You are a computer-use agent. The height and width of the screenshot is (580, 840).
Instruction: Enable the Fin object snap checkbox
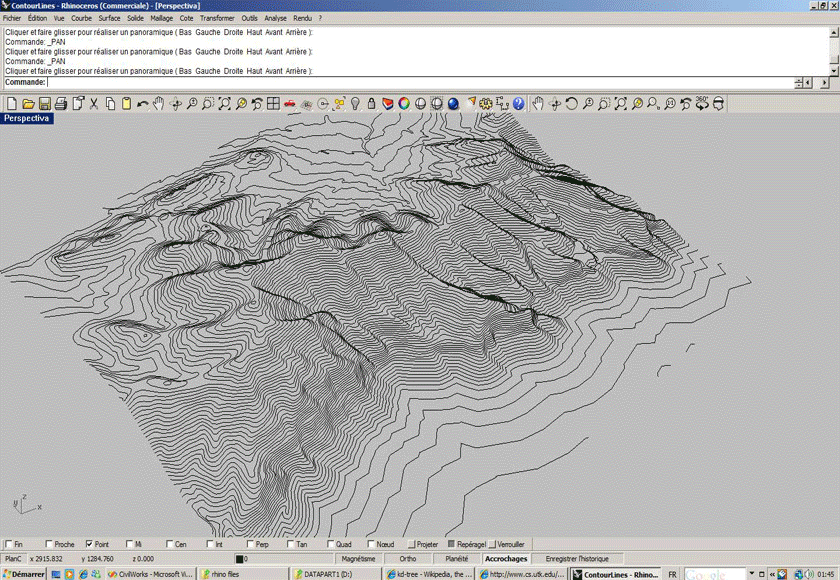tap(8, 544)
